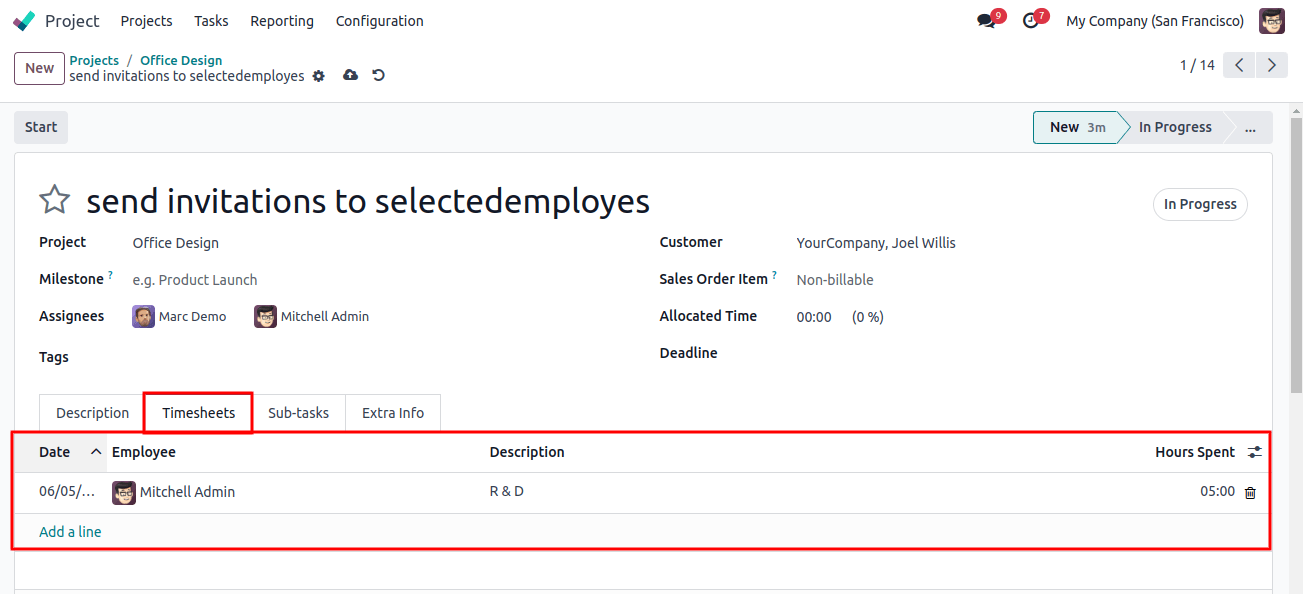Open the activities clock icon

pyautogui.click(x=1031, y=21)
